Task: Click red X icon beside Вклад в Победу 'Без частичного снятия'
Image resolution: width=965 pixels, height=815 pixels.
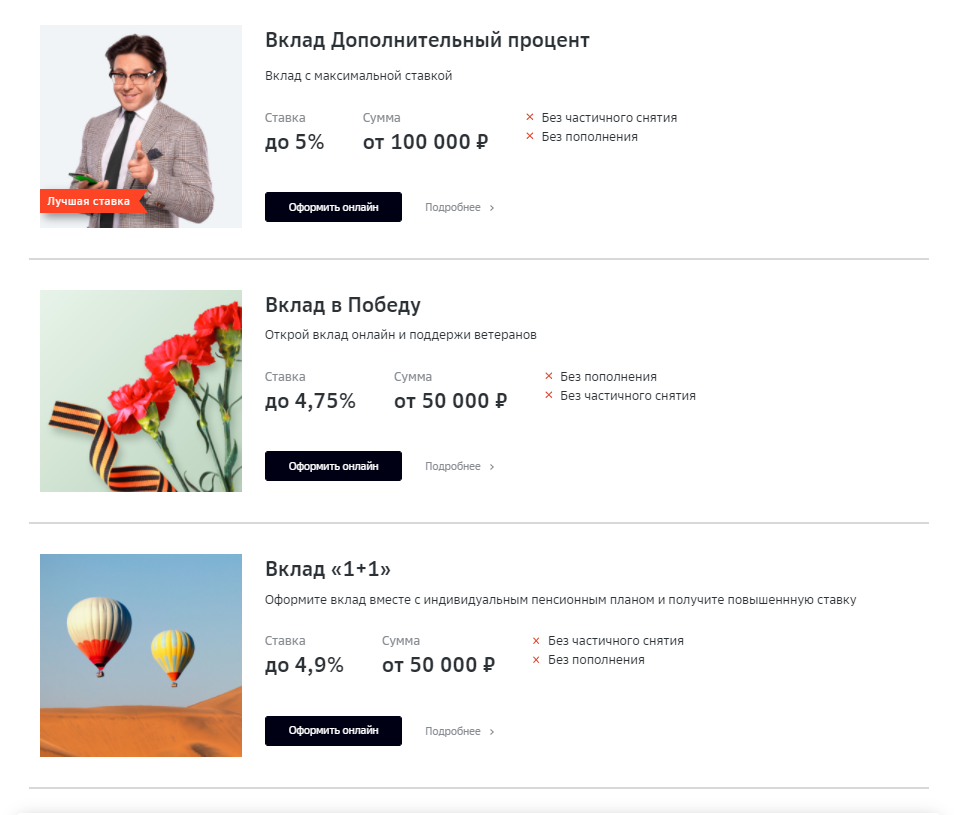Action: tap(549, 396)
